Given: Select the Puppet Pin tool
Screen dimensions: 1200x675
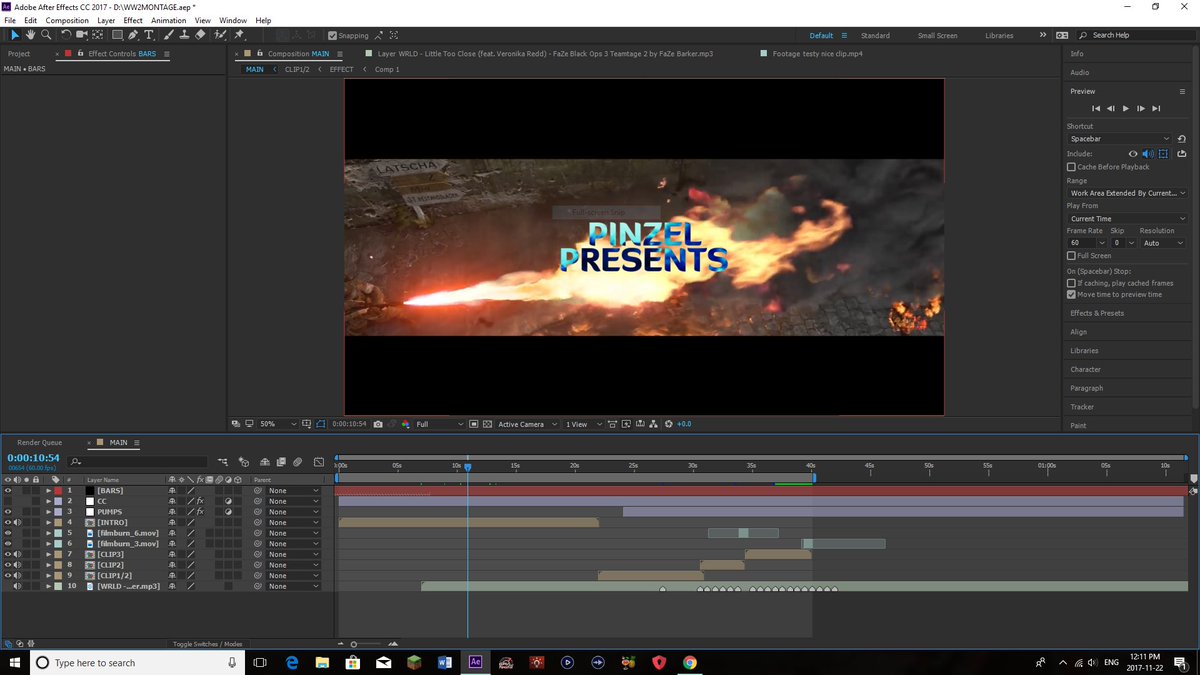Looking at the screenshot, I should tap(241, 35).
